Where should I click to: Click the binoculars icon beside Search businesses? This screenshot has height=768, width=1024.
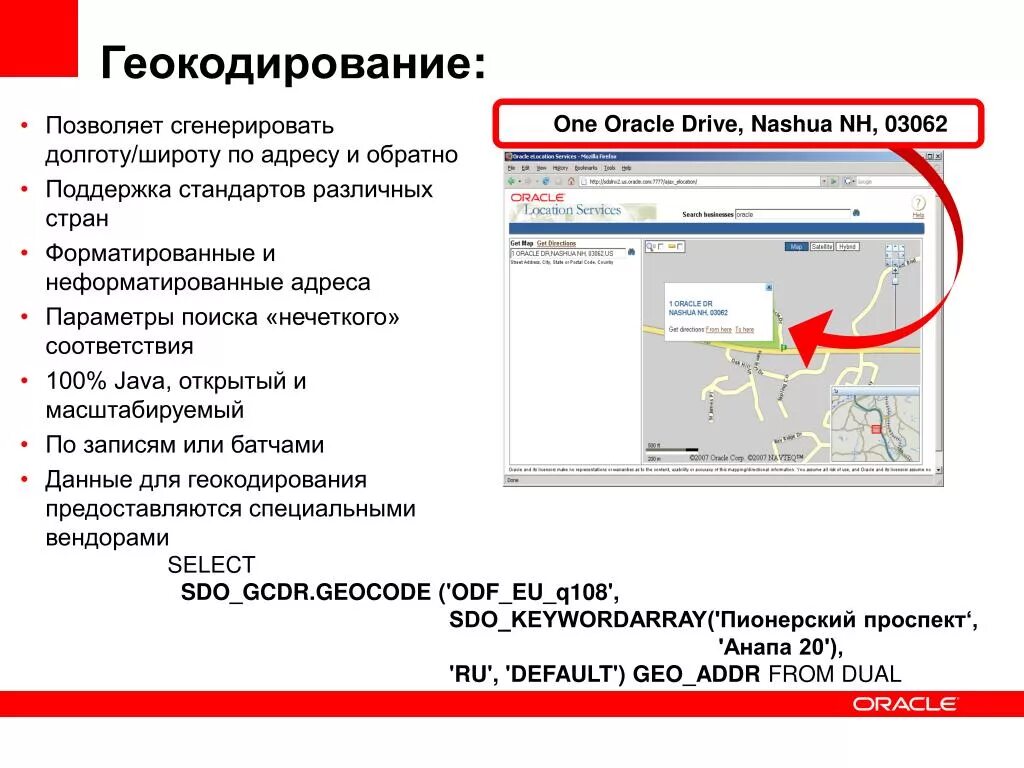856,213
